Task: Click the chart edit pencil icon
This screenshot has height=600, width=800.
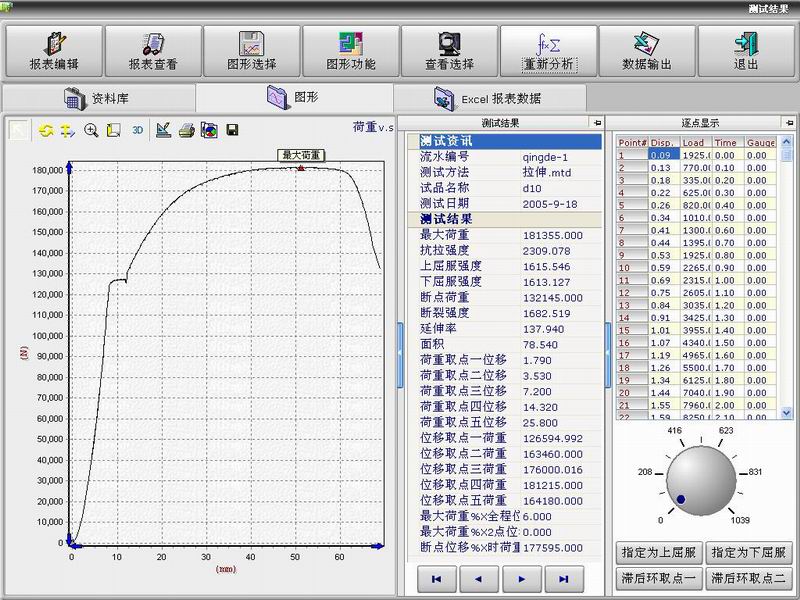Action: pyautogui.click(x=163, y=130)
